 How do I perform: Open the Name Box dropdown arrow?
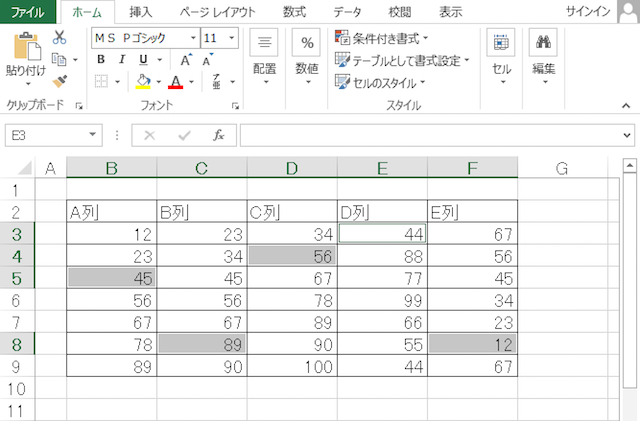click(x=93, y=135)
